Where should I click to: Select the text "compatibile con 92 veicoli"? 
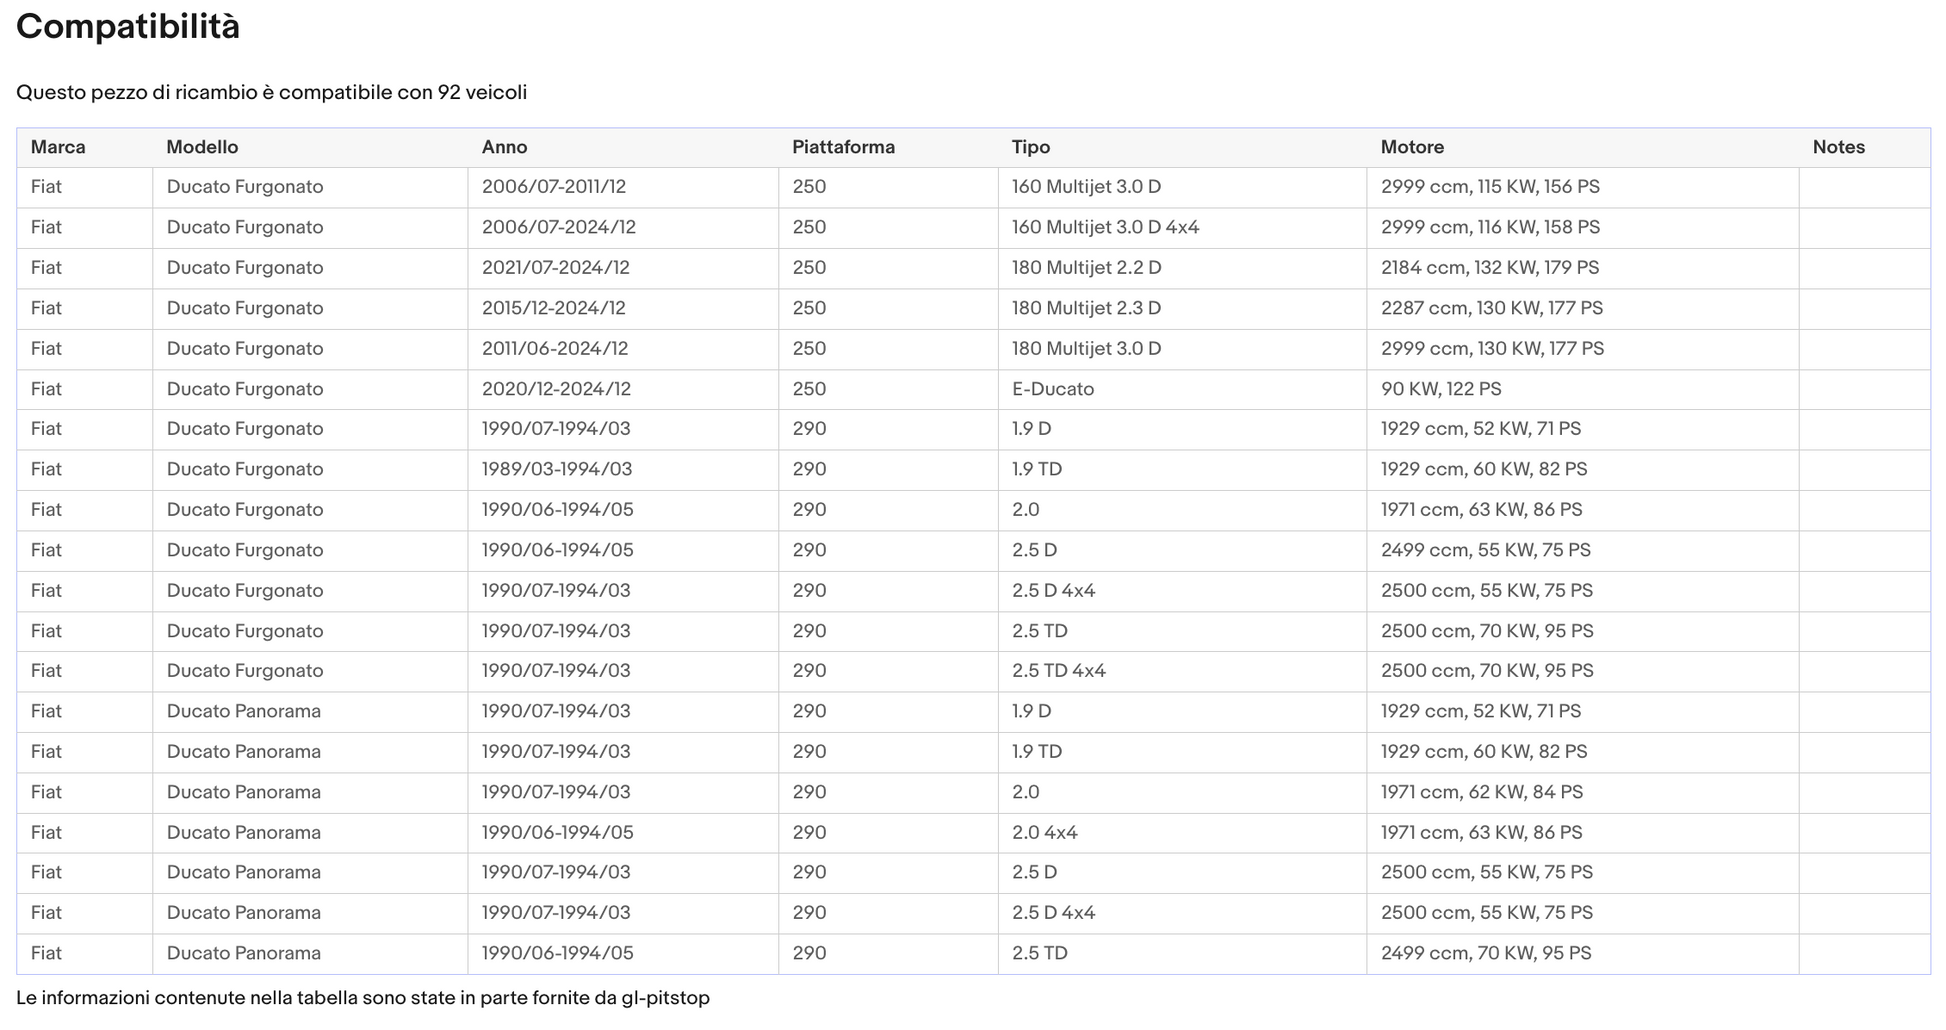tap(403, 93)
